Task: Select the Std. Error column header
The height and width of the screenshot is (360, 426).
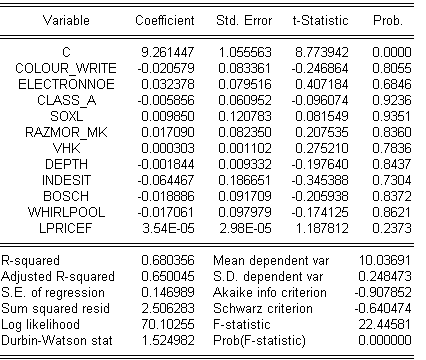Action: [x=244, y=20]
